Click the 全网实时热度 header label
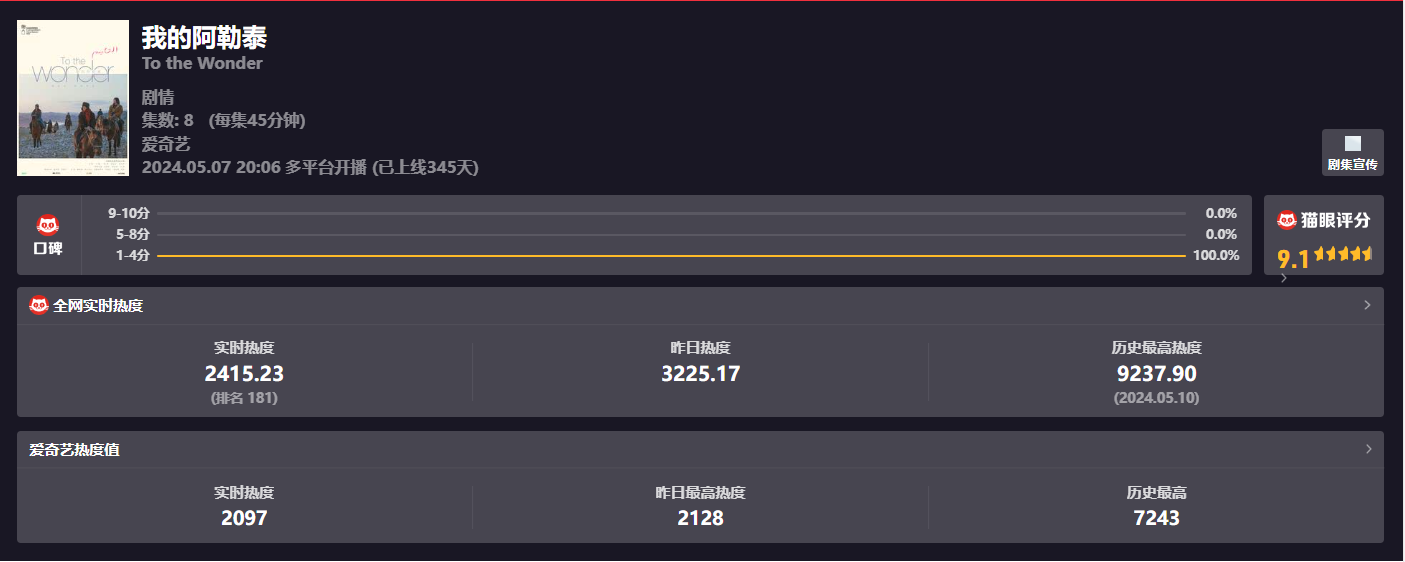The image size is (1405, 562). (98, 305)
